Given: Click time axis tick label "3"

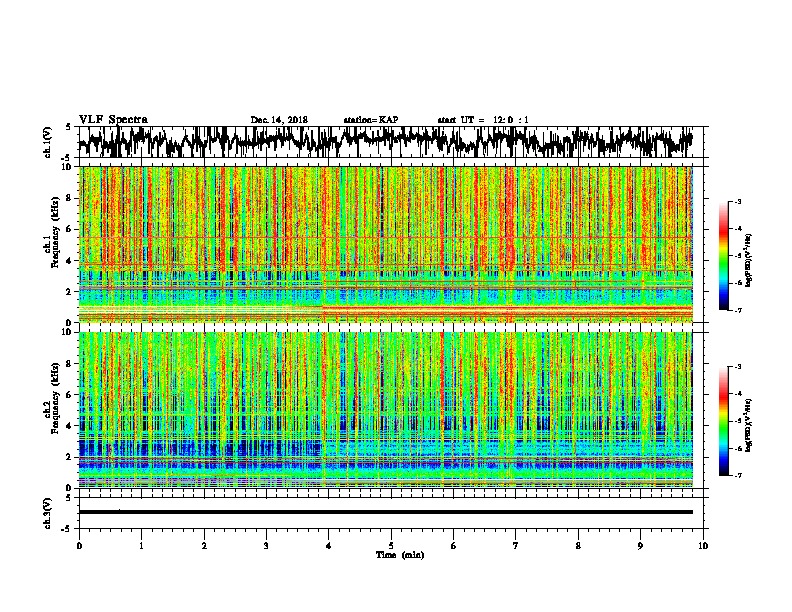Looking at the screenshot, I should (266, 546).
